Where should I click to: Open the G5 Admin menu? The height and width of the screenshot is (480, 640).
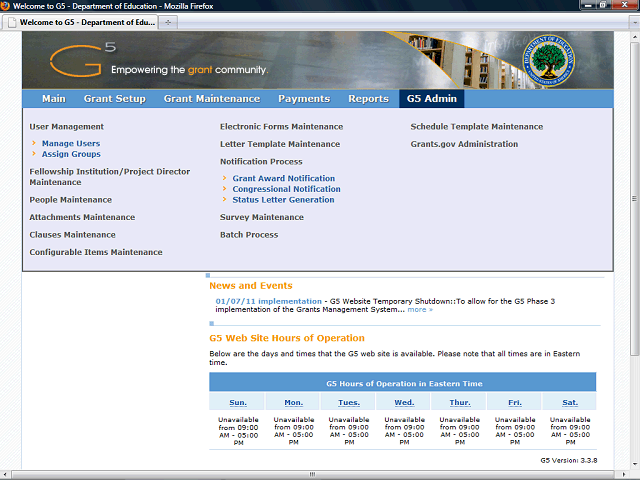coord(431,99)
